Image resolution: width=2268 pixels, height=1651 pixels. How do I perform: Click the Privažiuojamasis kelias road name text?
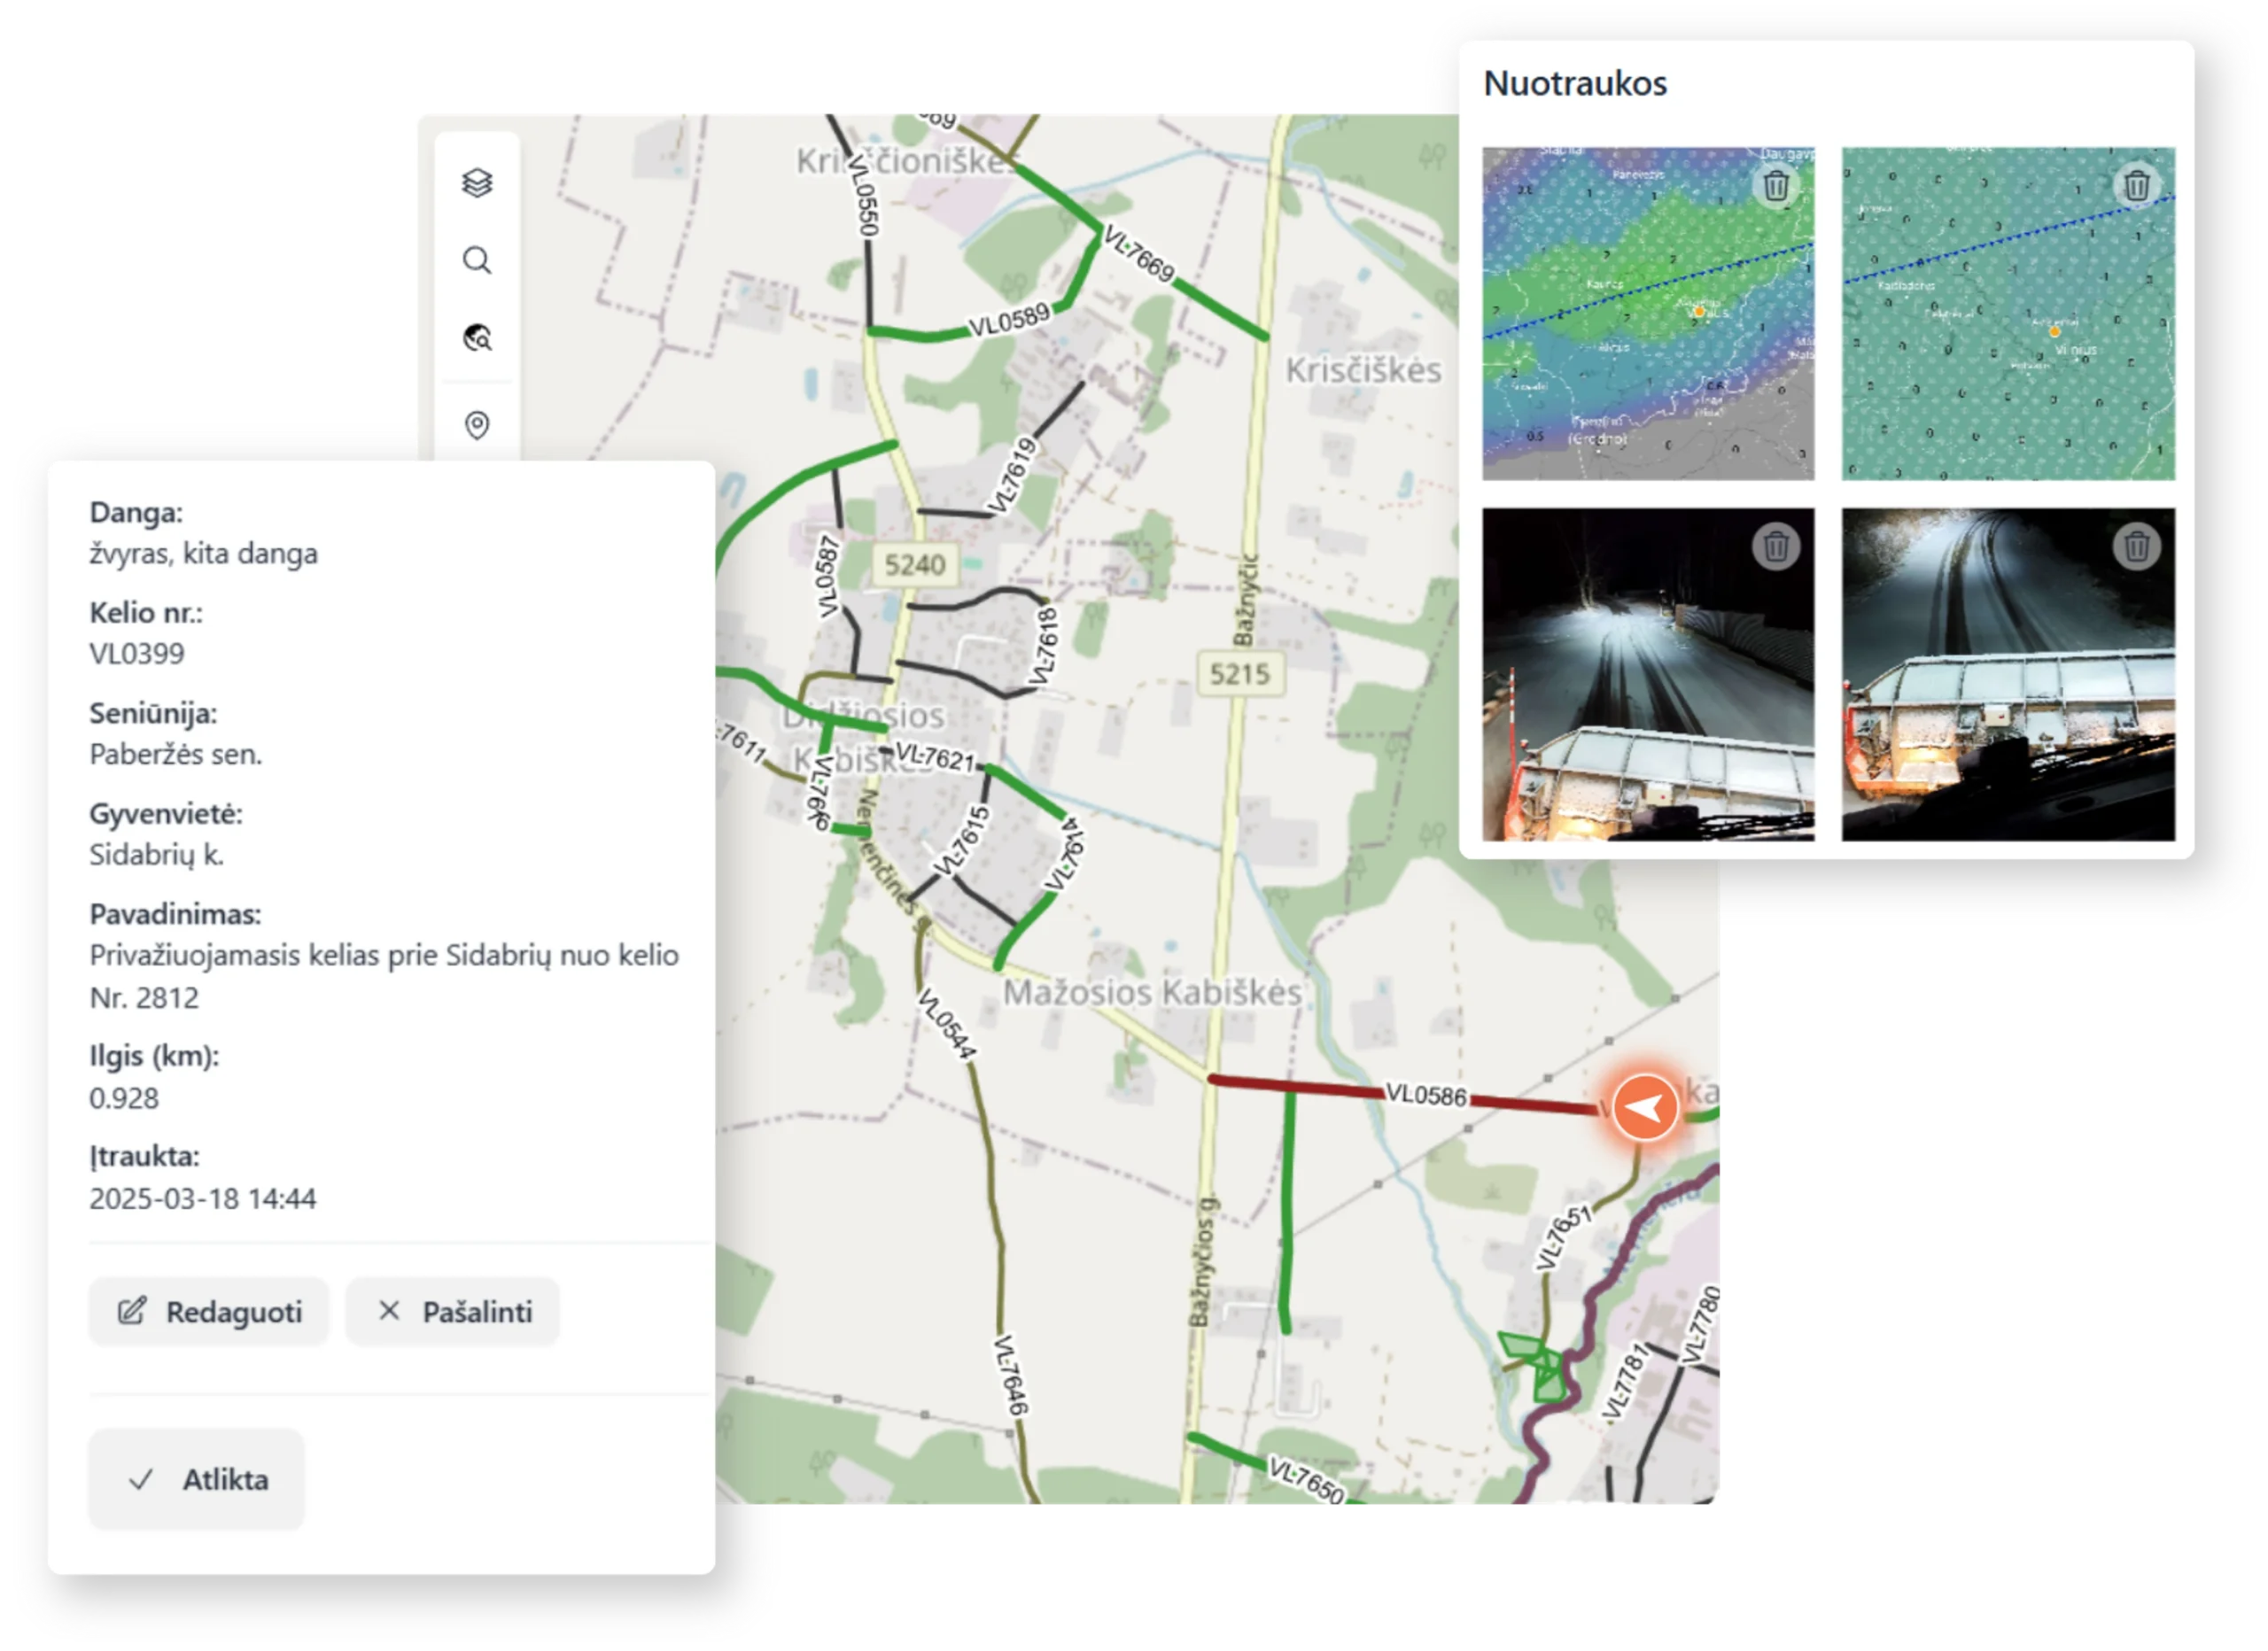384,976
